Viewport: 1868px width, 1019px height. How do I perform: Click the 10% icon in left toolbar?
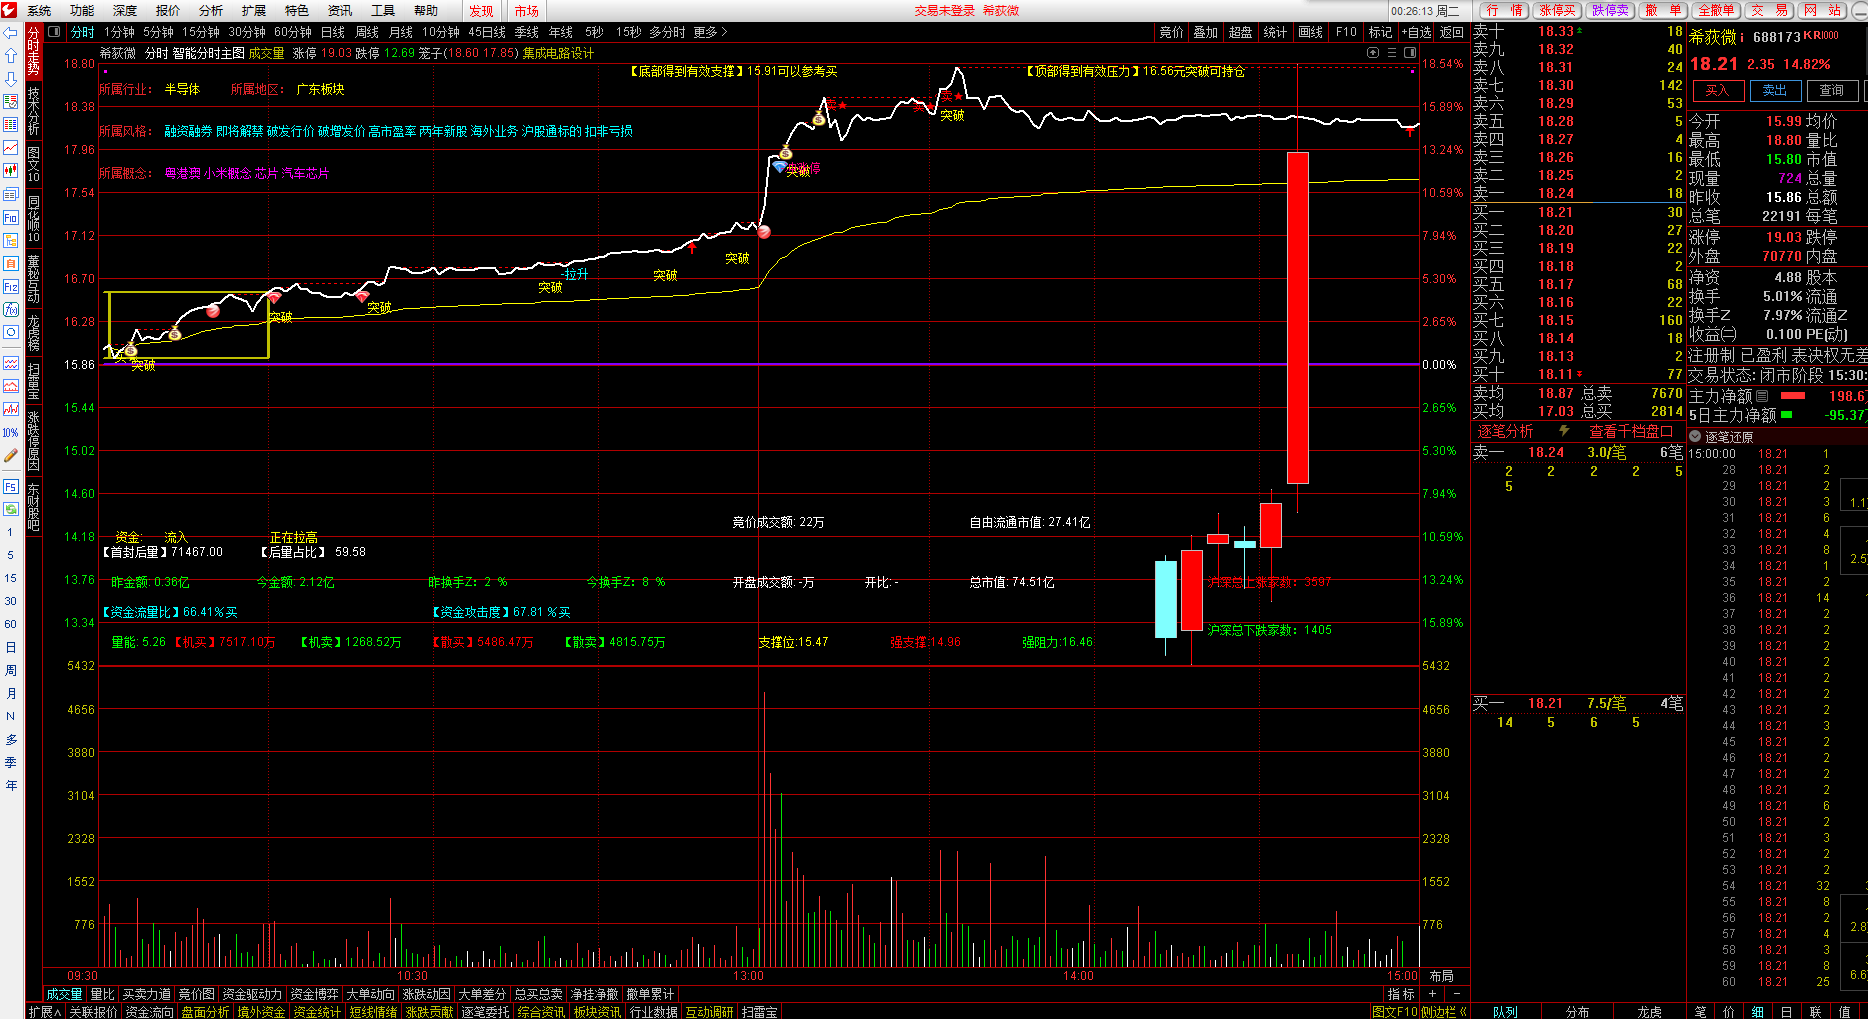[x=11, y=433]
